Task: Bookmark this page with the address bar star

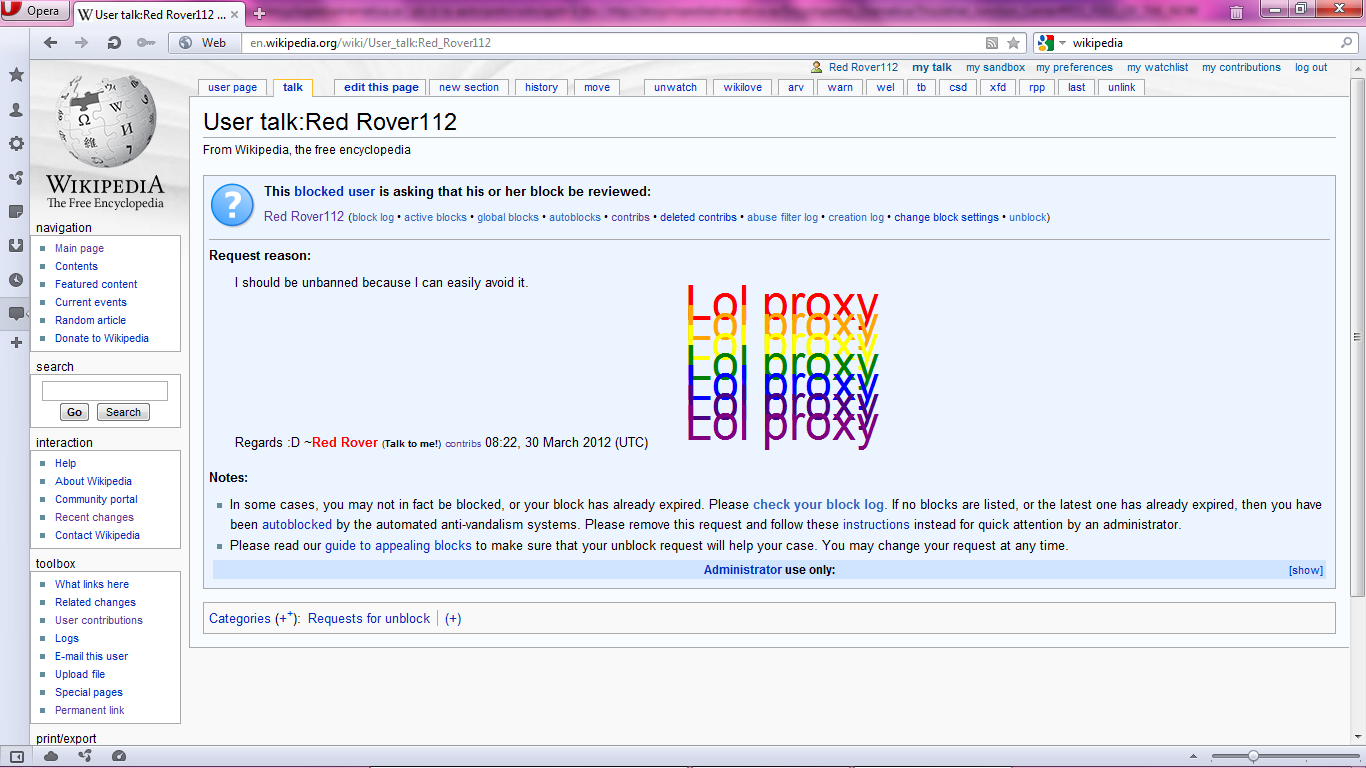Action: pyautogui.click(x=1015, y=43)
